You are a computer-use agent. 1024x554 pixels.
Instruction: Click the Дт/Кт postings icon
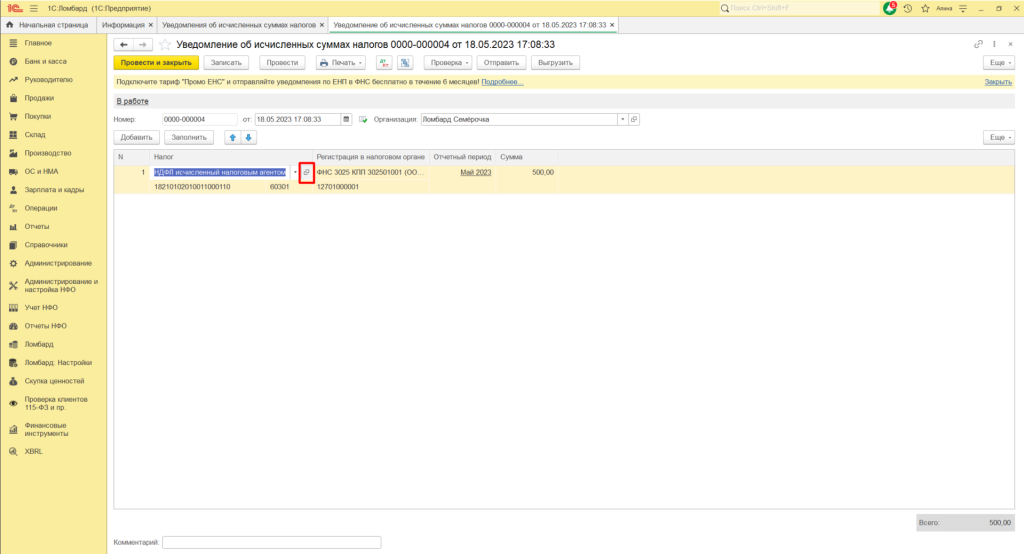[384, 62]
